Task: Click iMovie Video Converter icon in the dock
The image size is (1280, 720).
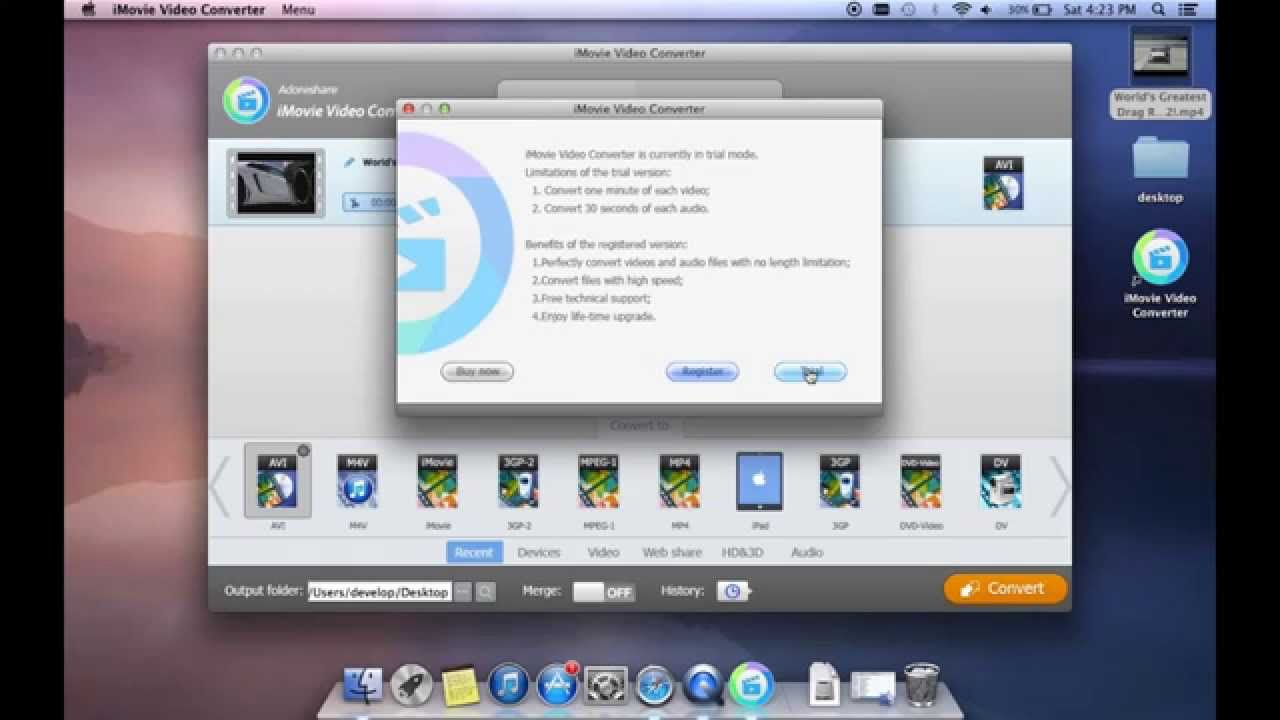Action: 752,684
